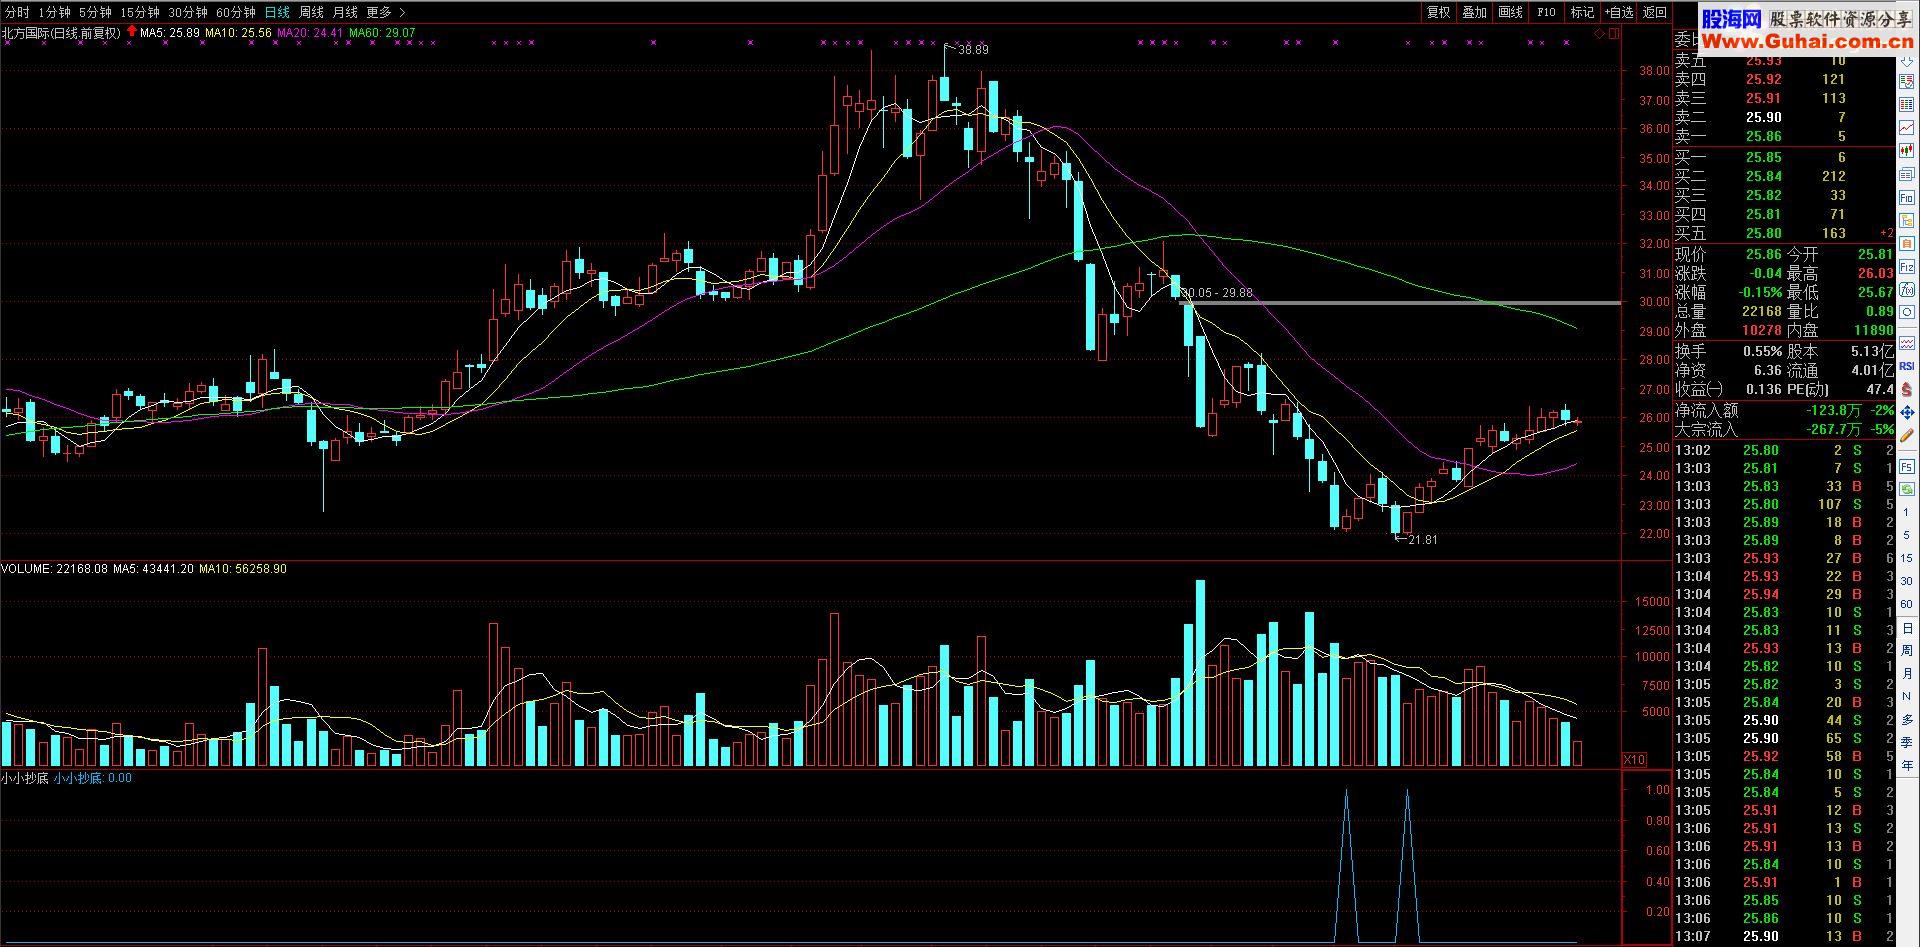The height and width of the screenshot is (947, 1920).
Task: Click the orange document icon in right sidebar
Action: pos(1907,243)
